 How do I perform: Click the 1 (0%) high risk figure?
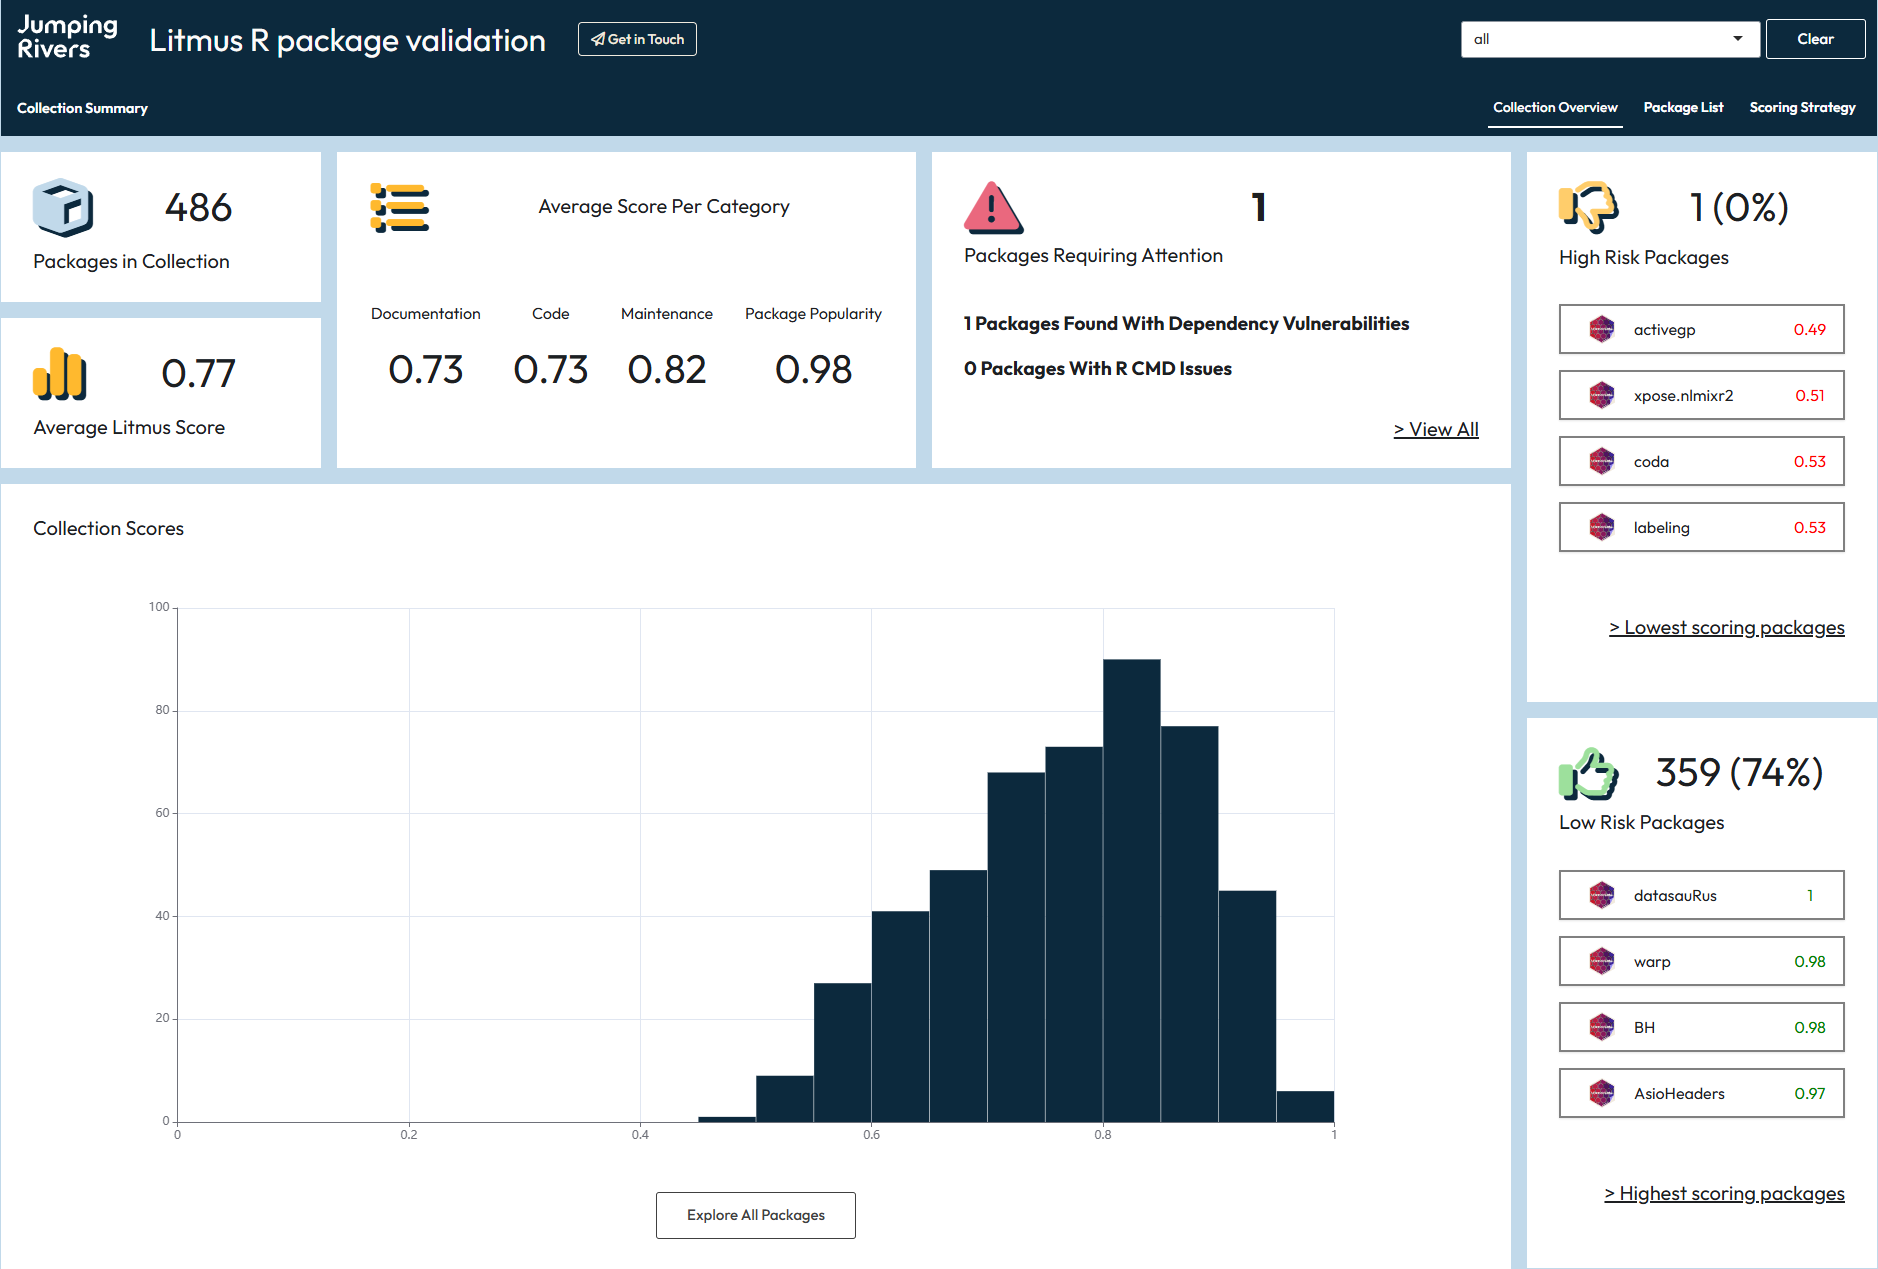1739,207
